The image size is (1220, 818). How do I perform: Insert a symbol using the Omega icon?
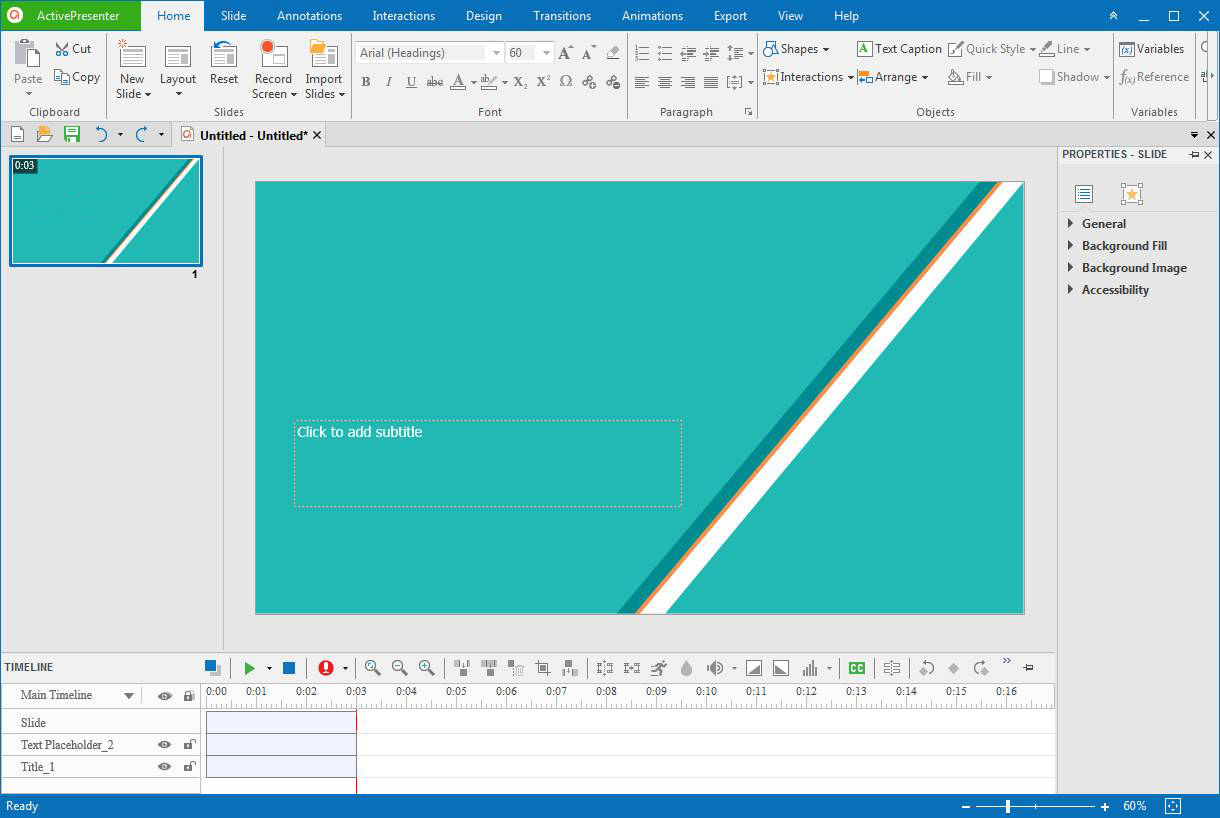pos(566,82)
